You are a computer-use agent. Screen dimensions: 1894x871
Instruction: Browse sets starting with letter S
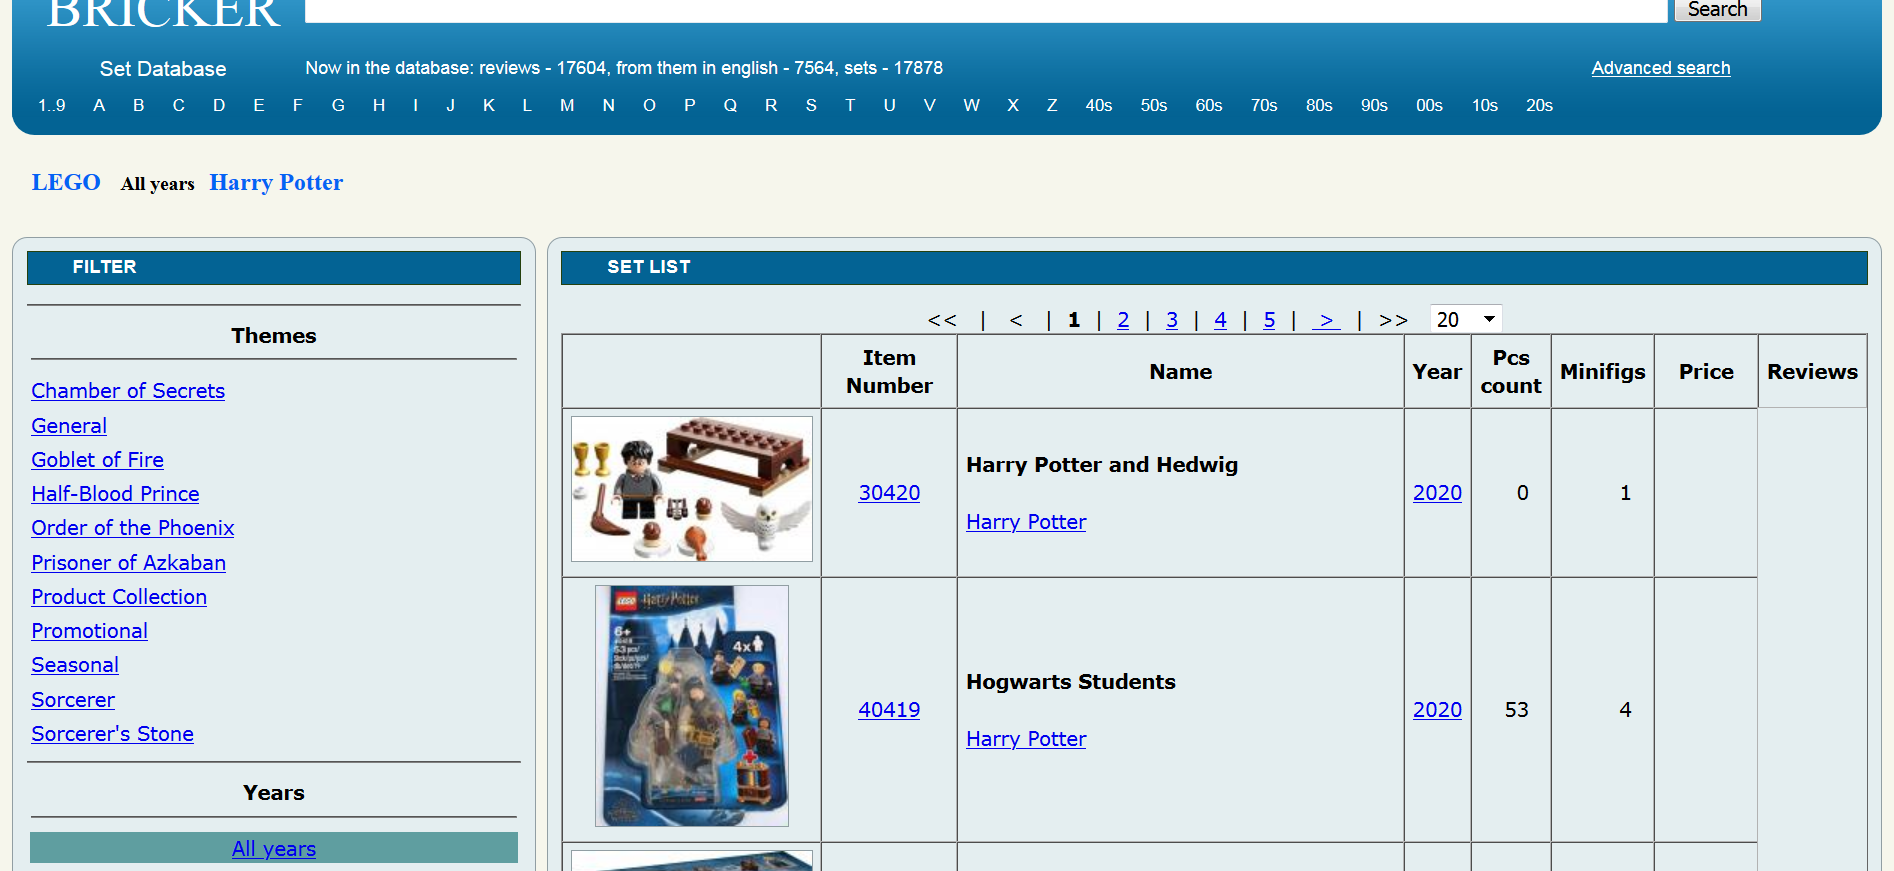tap(811, 105)
